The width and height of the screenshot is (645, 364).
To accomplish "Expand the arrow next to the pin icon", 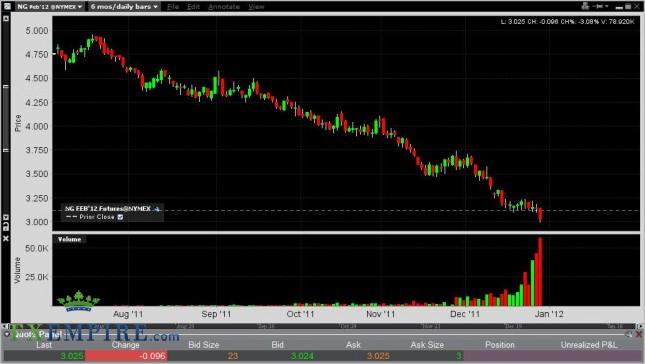I will [607, 6].
